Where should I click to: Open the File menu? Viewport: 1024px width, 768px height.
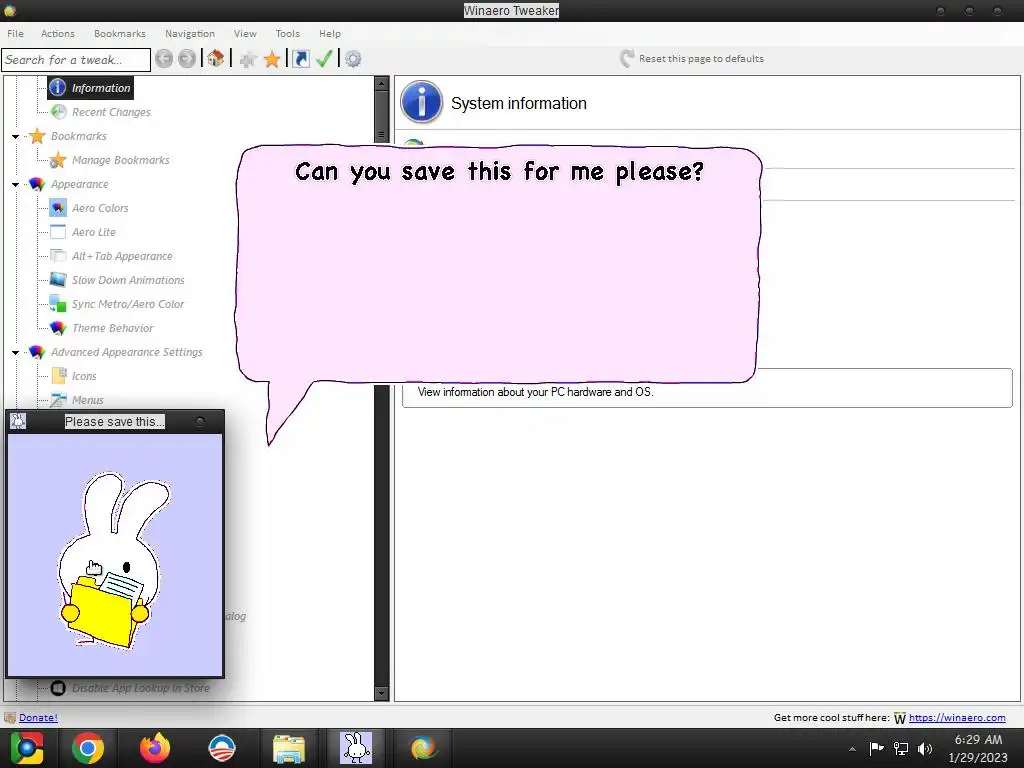pos(15,33)
